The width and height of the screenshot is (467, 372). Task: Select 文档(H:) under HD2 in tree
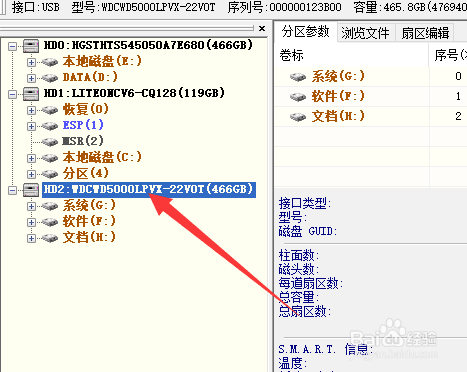[x=89, y=237]
